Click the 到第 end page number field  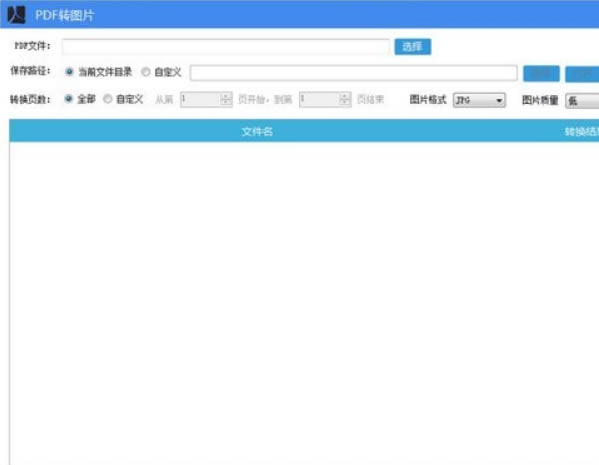pos(320,100)
